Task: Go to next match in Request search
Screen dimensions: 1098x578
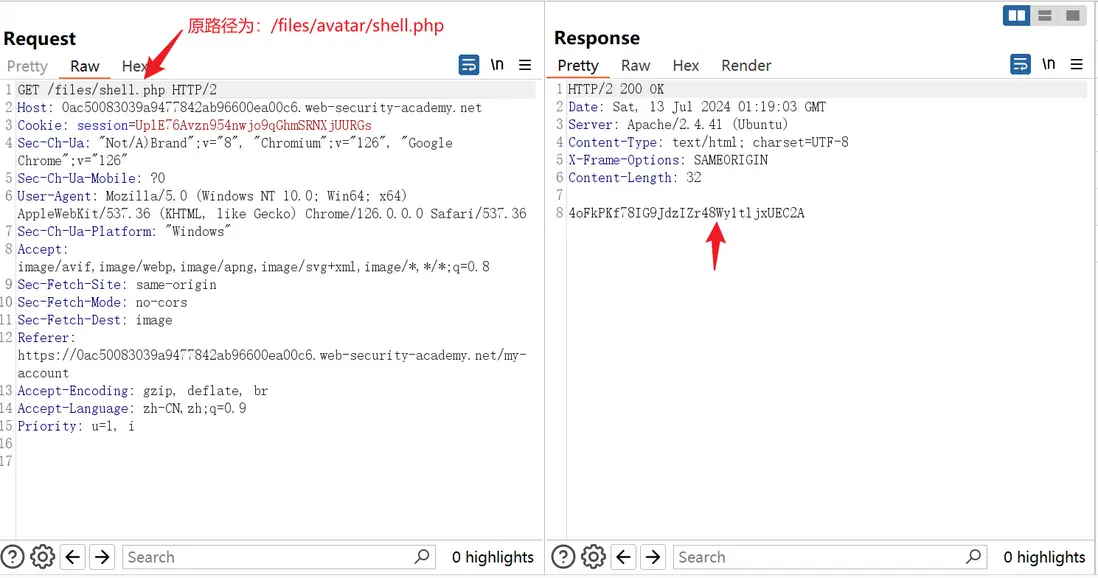Action: point(102,557)
